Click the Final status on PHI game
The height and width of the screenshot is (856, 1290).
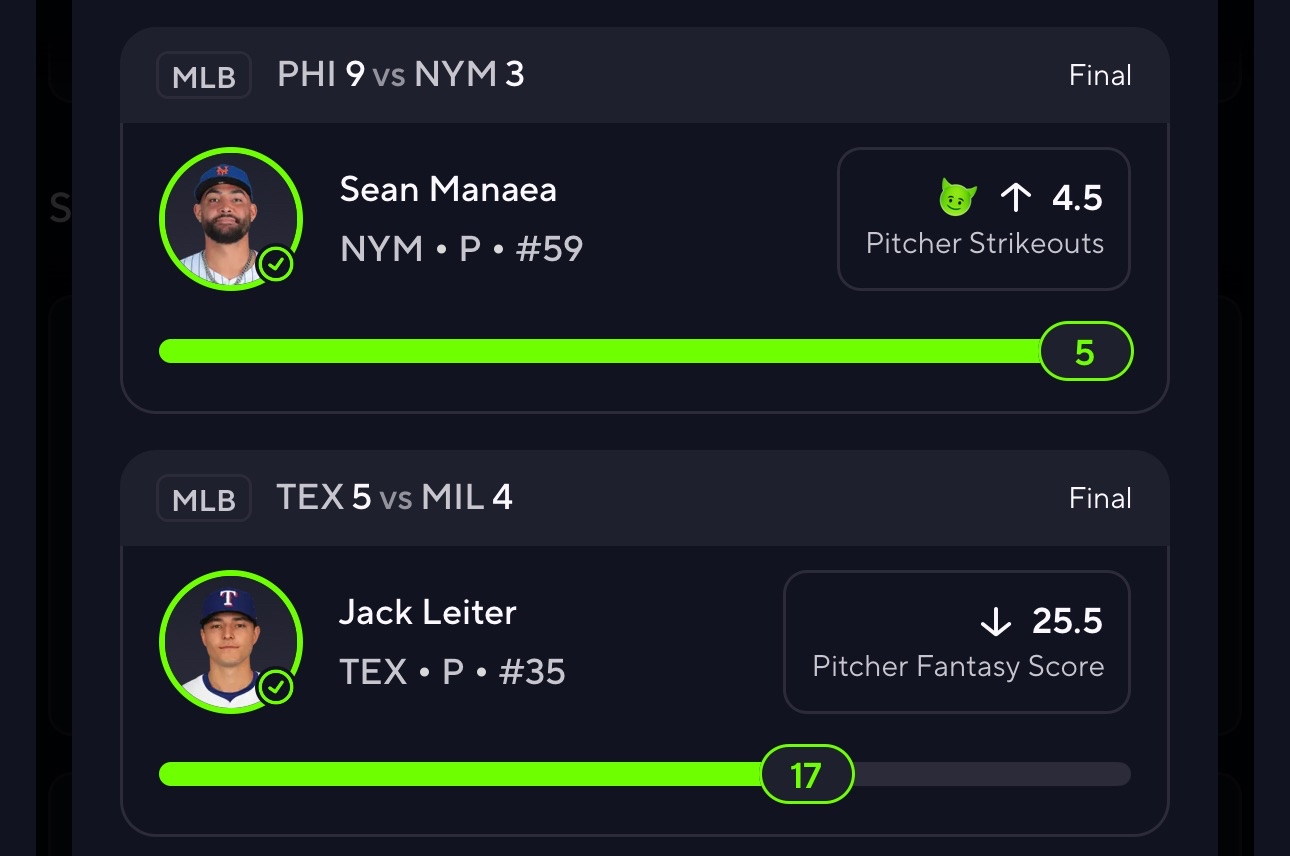pos(1100,76)
